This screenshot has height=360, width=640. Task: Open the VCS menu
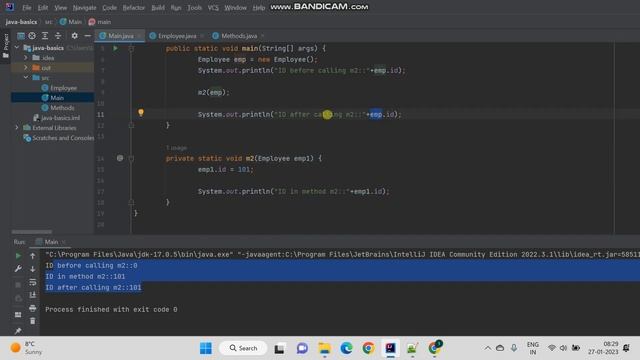[213, 8]
